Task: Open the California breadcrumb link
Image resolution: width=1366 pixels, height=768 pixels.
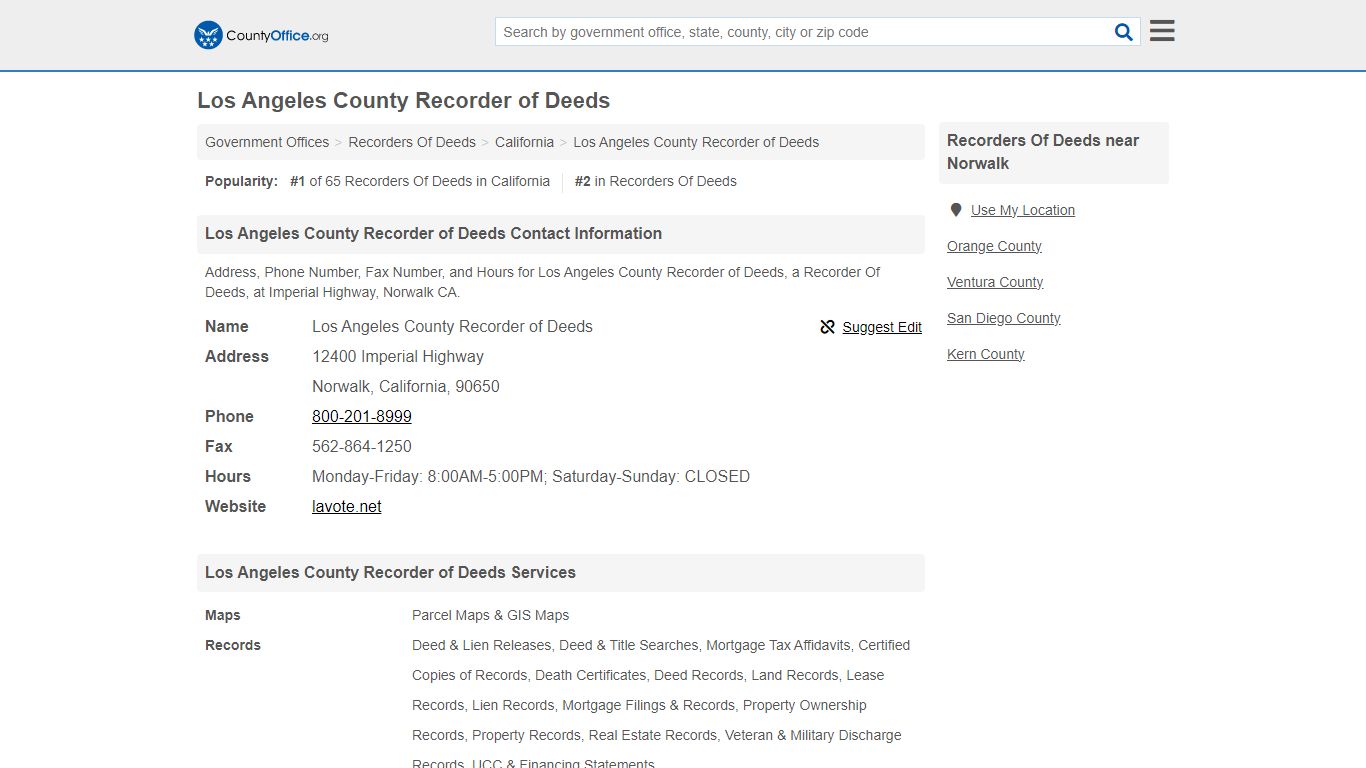Action: coord(524,142)
